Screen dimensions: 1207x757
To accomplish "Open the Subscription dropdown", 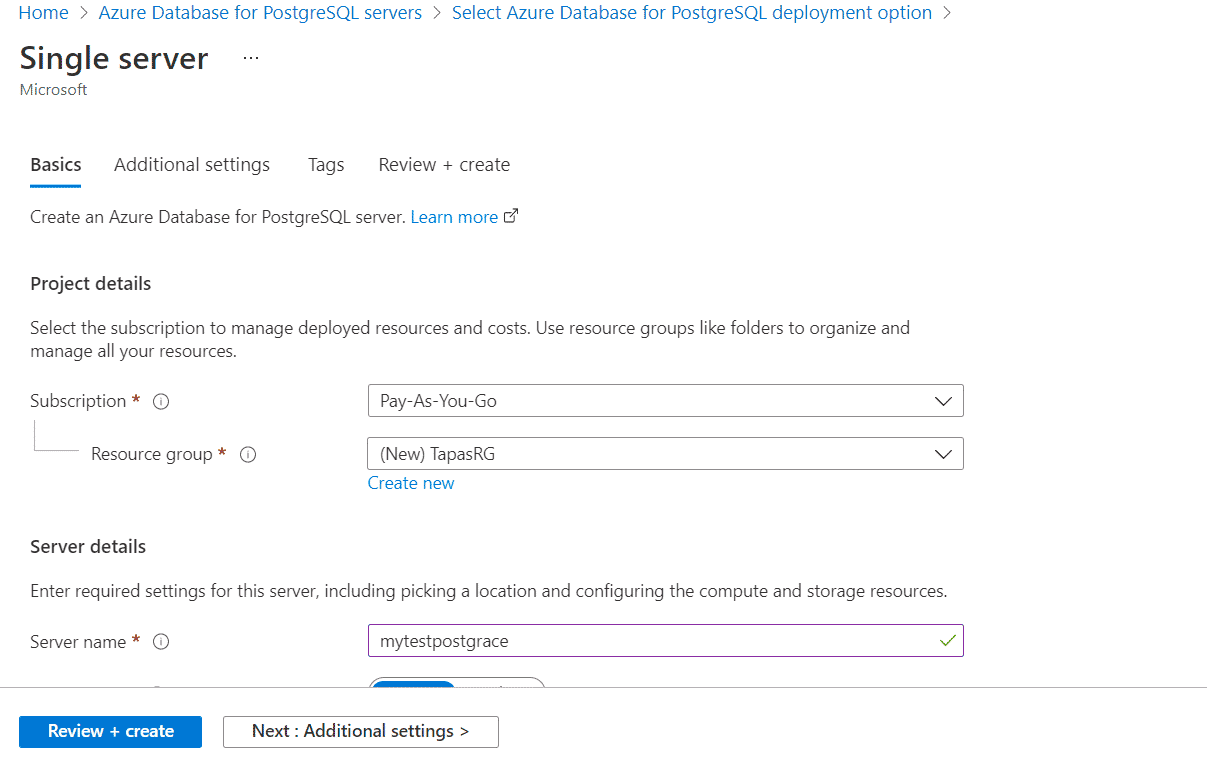I will [x=665, y=400].
